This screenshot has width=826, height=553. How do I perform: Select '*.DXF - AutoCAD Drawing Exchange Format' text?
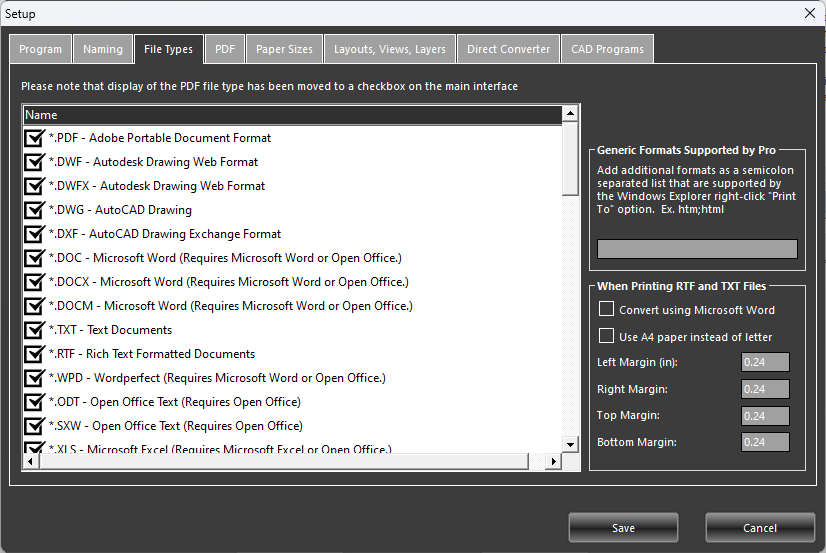165,234
